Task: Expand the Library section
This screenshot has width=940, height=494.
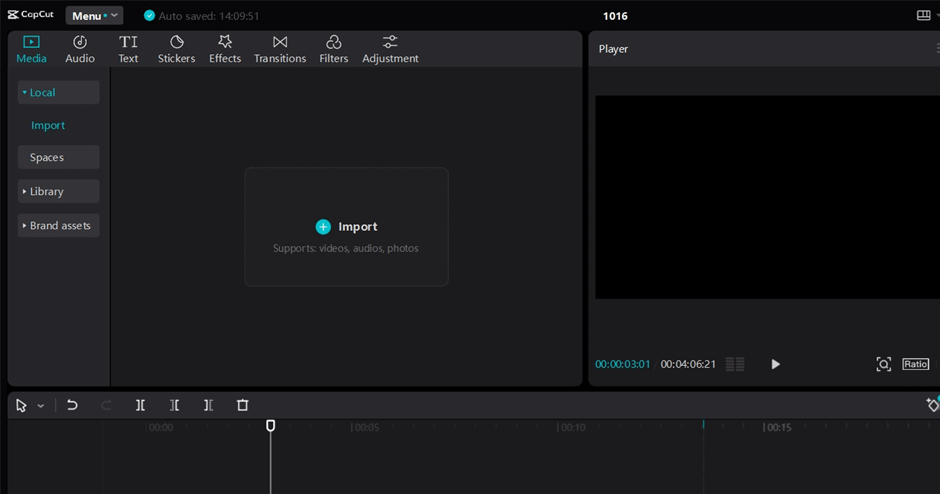Action: tap(58, 192)
